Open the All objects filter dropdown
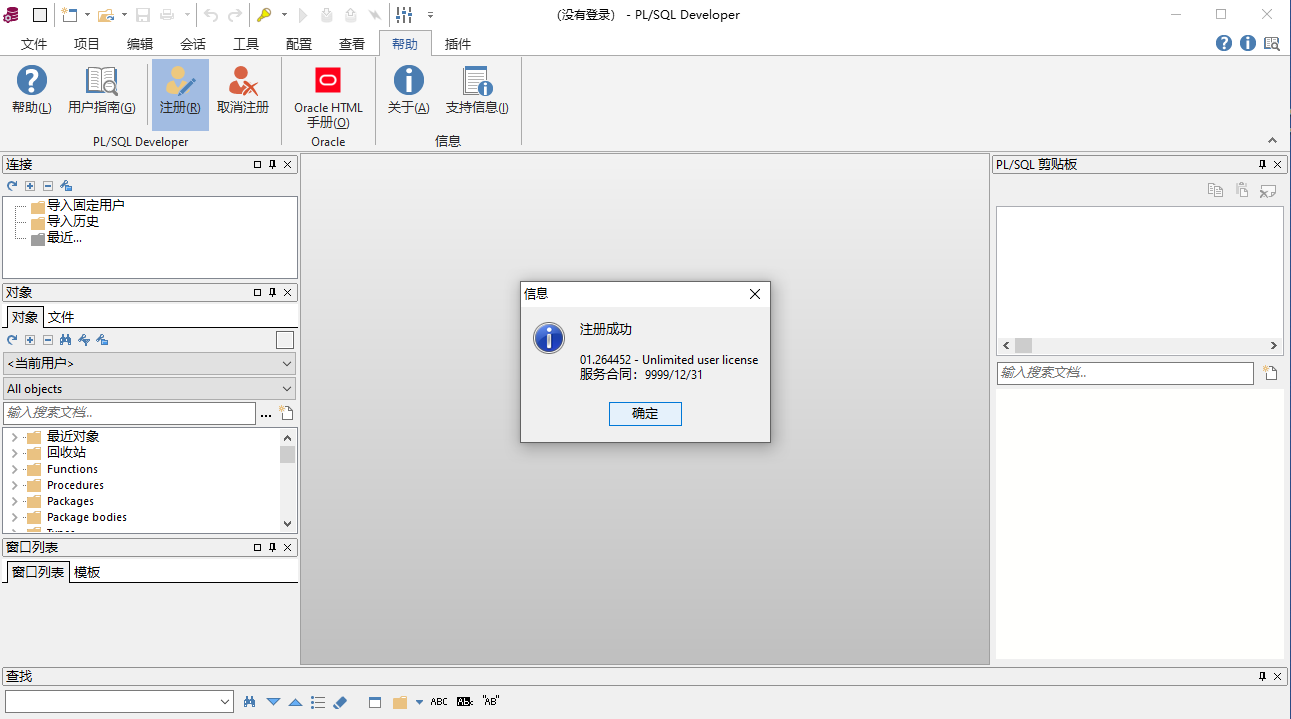The width and height of the screenshot is (1291, 719). [x=149, y=389]
